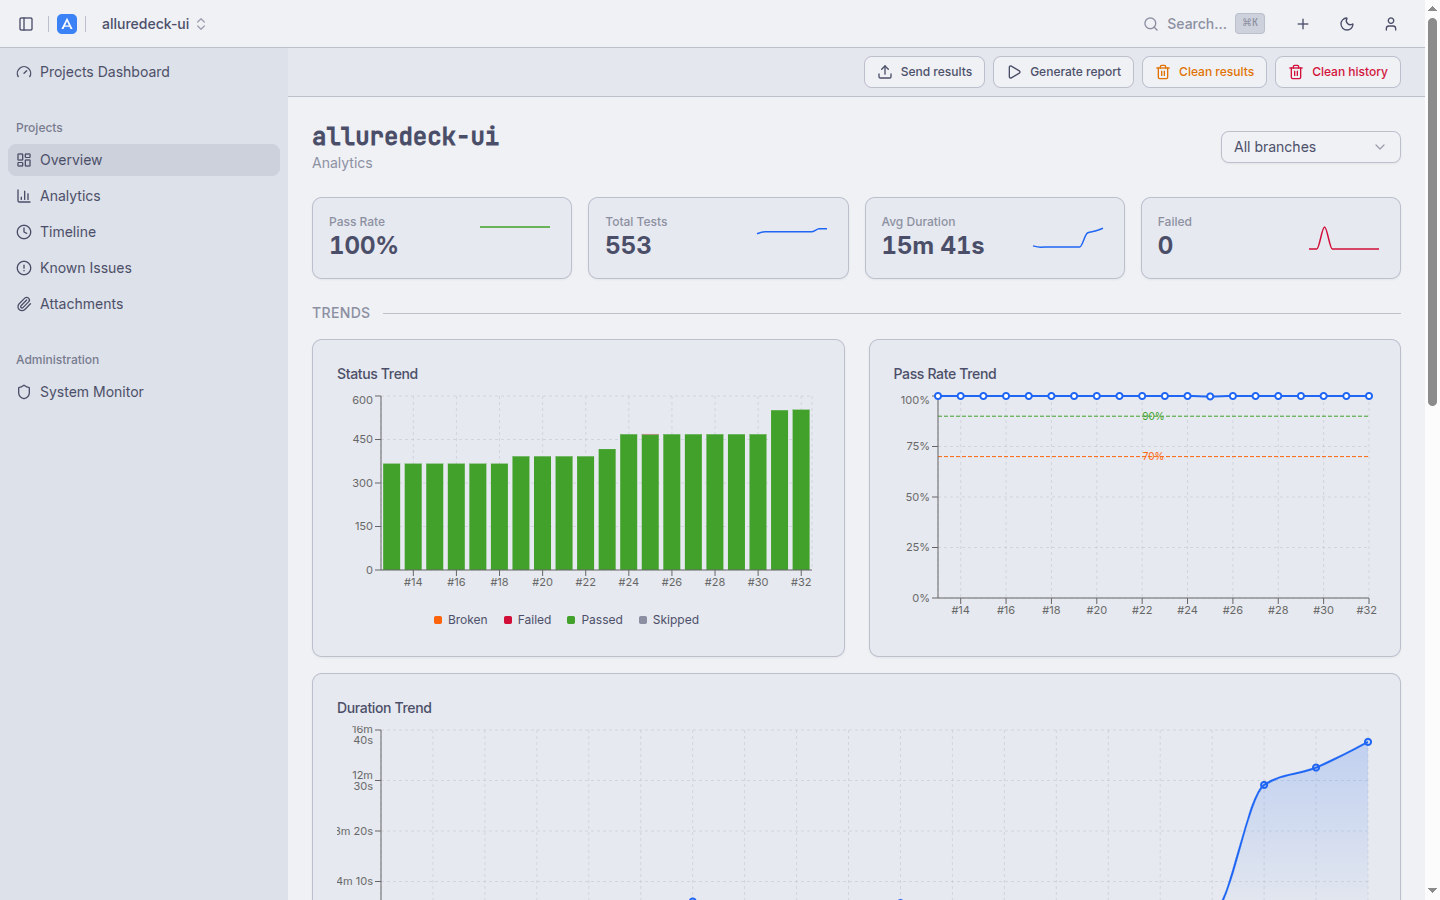
Task: Toggle Failed series in Status Trend legend
Action: click(x=527, y=620)
